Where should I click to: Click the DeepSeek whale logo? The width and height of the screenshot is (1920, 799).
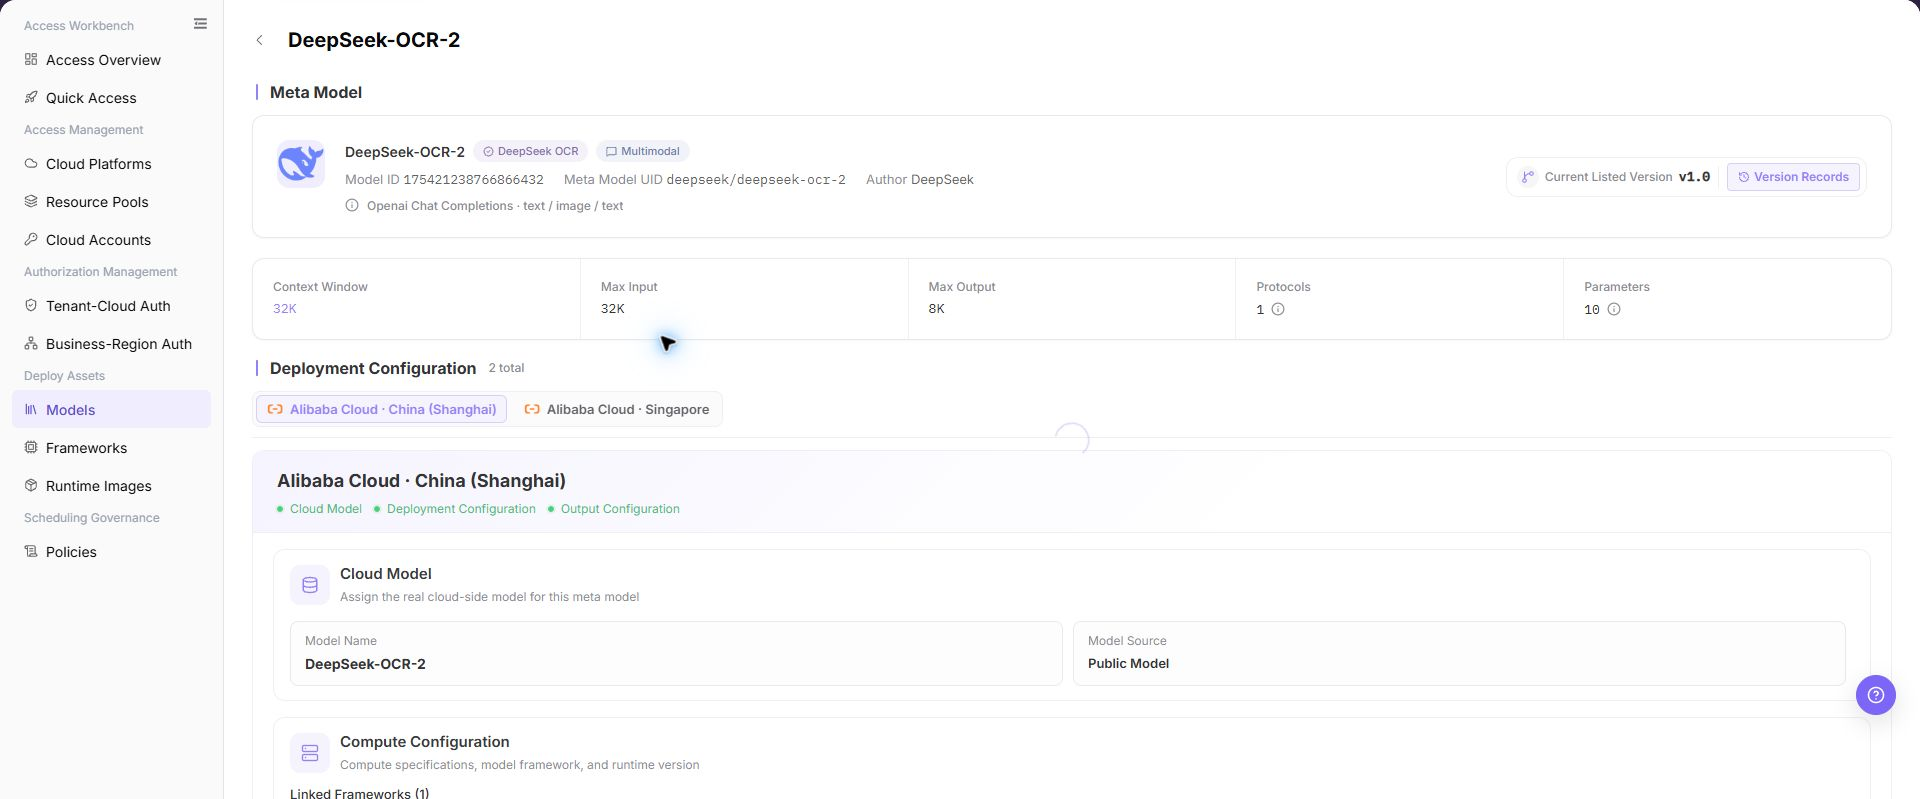(x=301, y=164)
